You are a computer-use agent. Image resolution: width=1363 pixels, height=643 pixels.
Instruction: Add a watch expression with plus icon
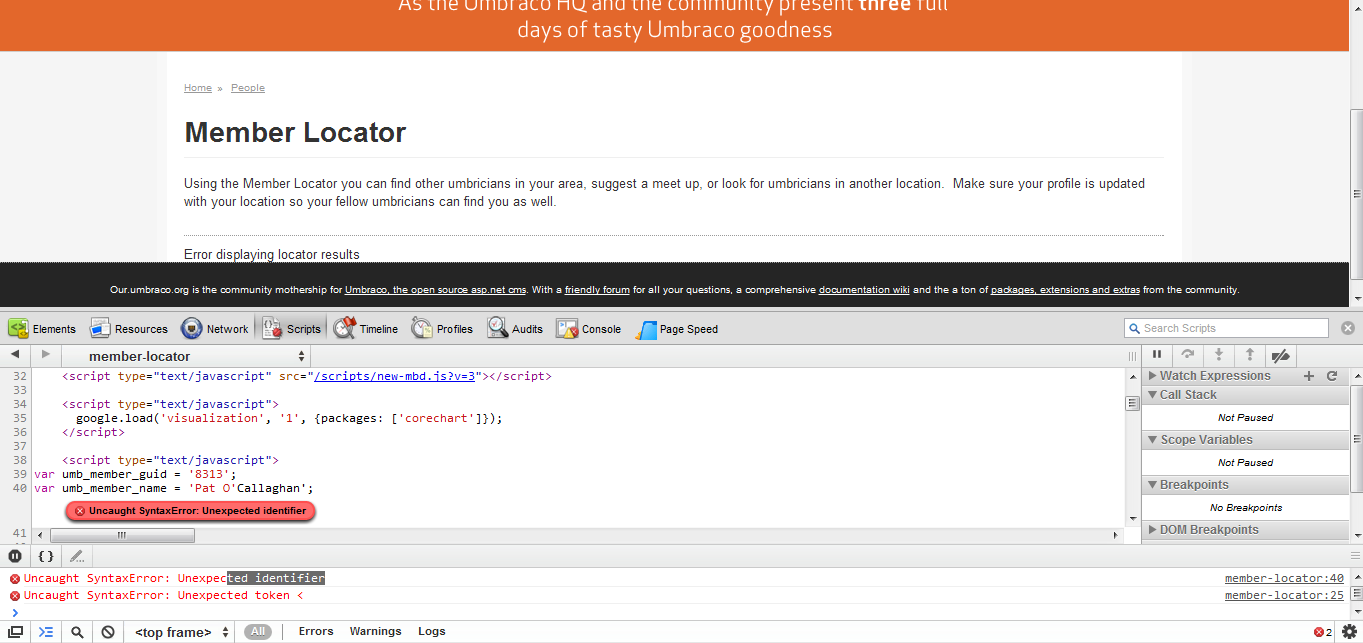coord(1309,376)
